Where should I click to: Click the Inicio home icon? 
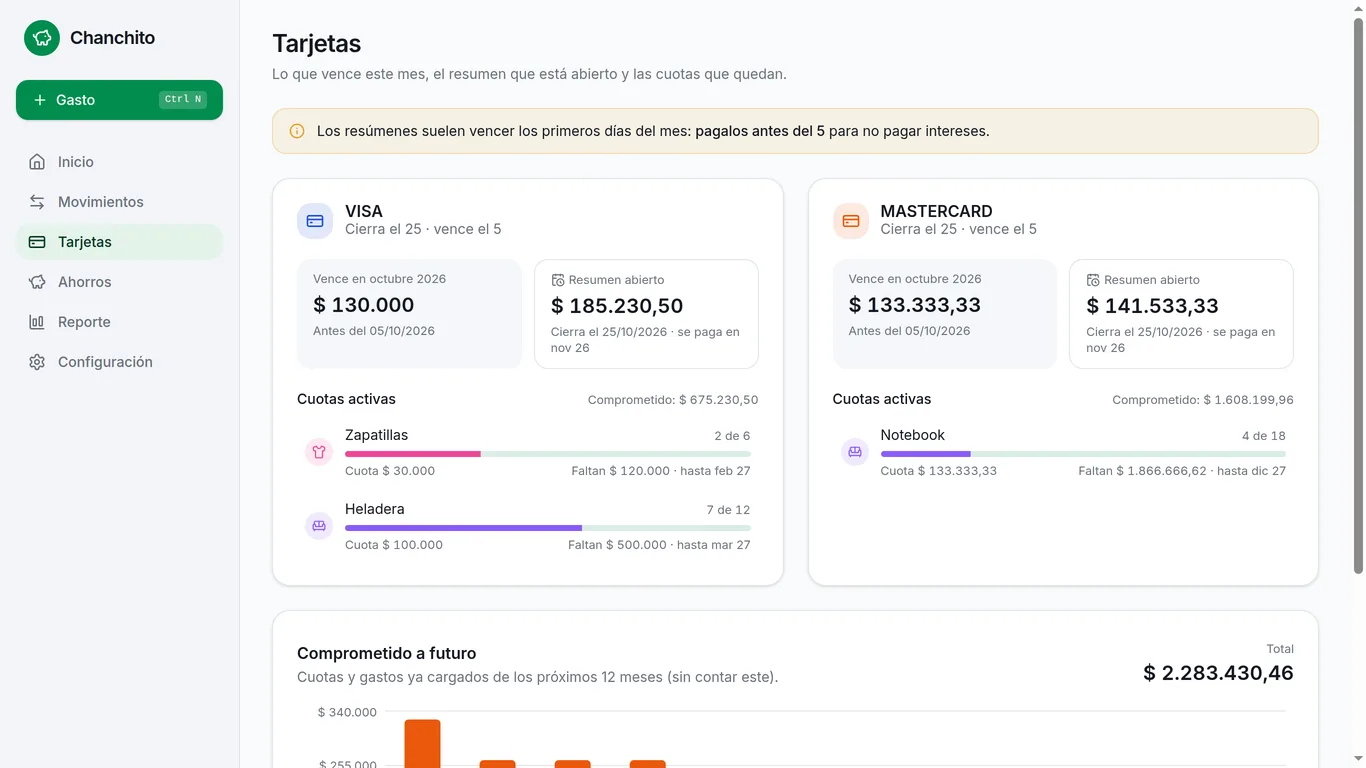coord(37,162)
